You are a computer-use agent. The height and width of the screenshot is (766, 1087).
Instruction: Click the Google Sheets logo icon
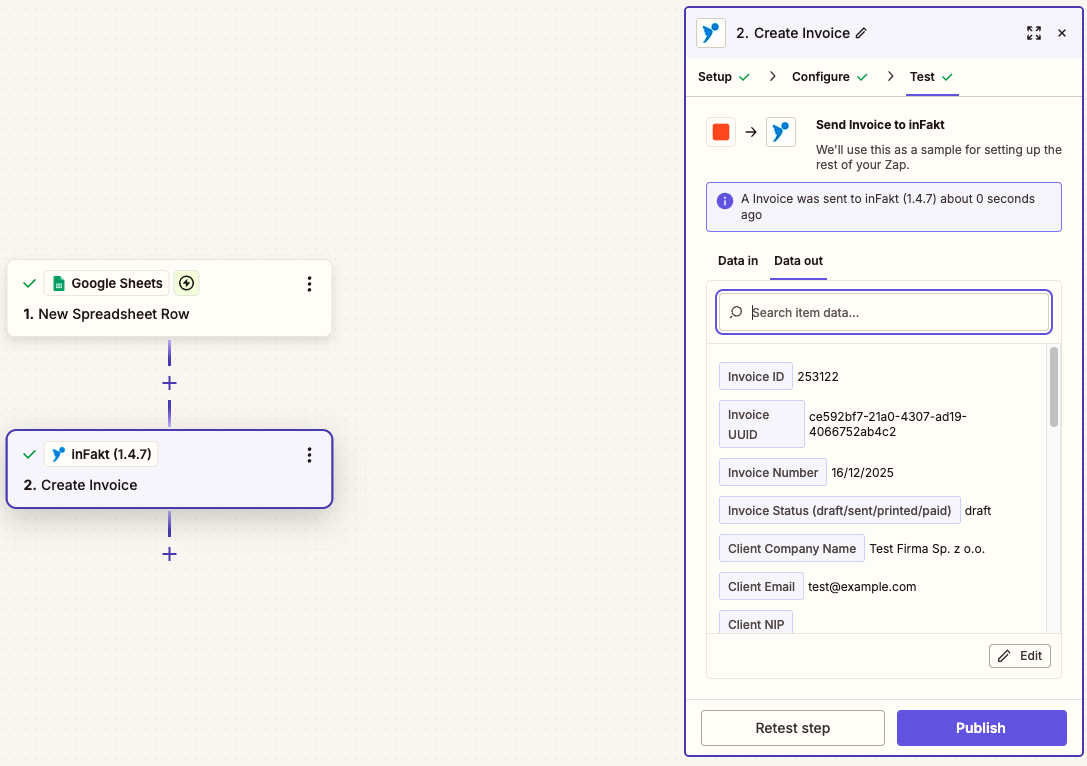click(59, 283)
